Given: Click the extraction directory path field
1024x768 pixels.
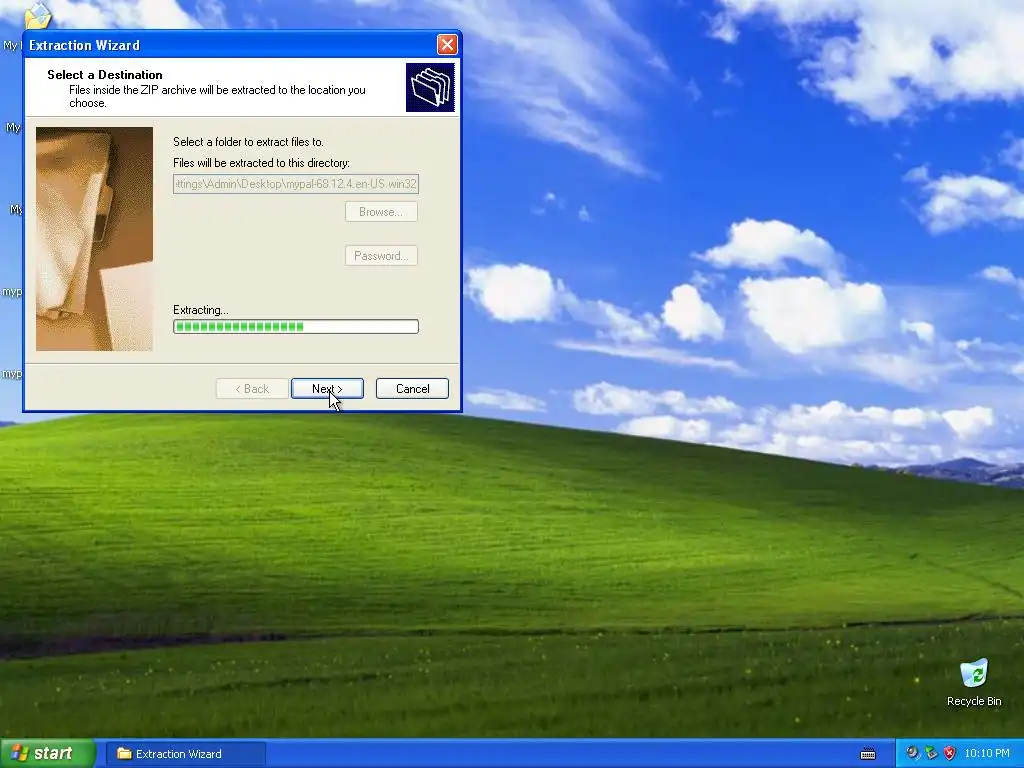Looking at the screenshot, I should point(296,184).
